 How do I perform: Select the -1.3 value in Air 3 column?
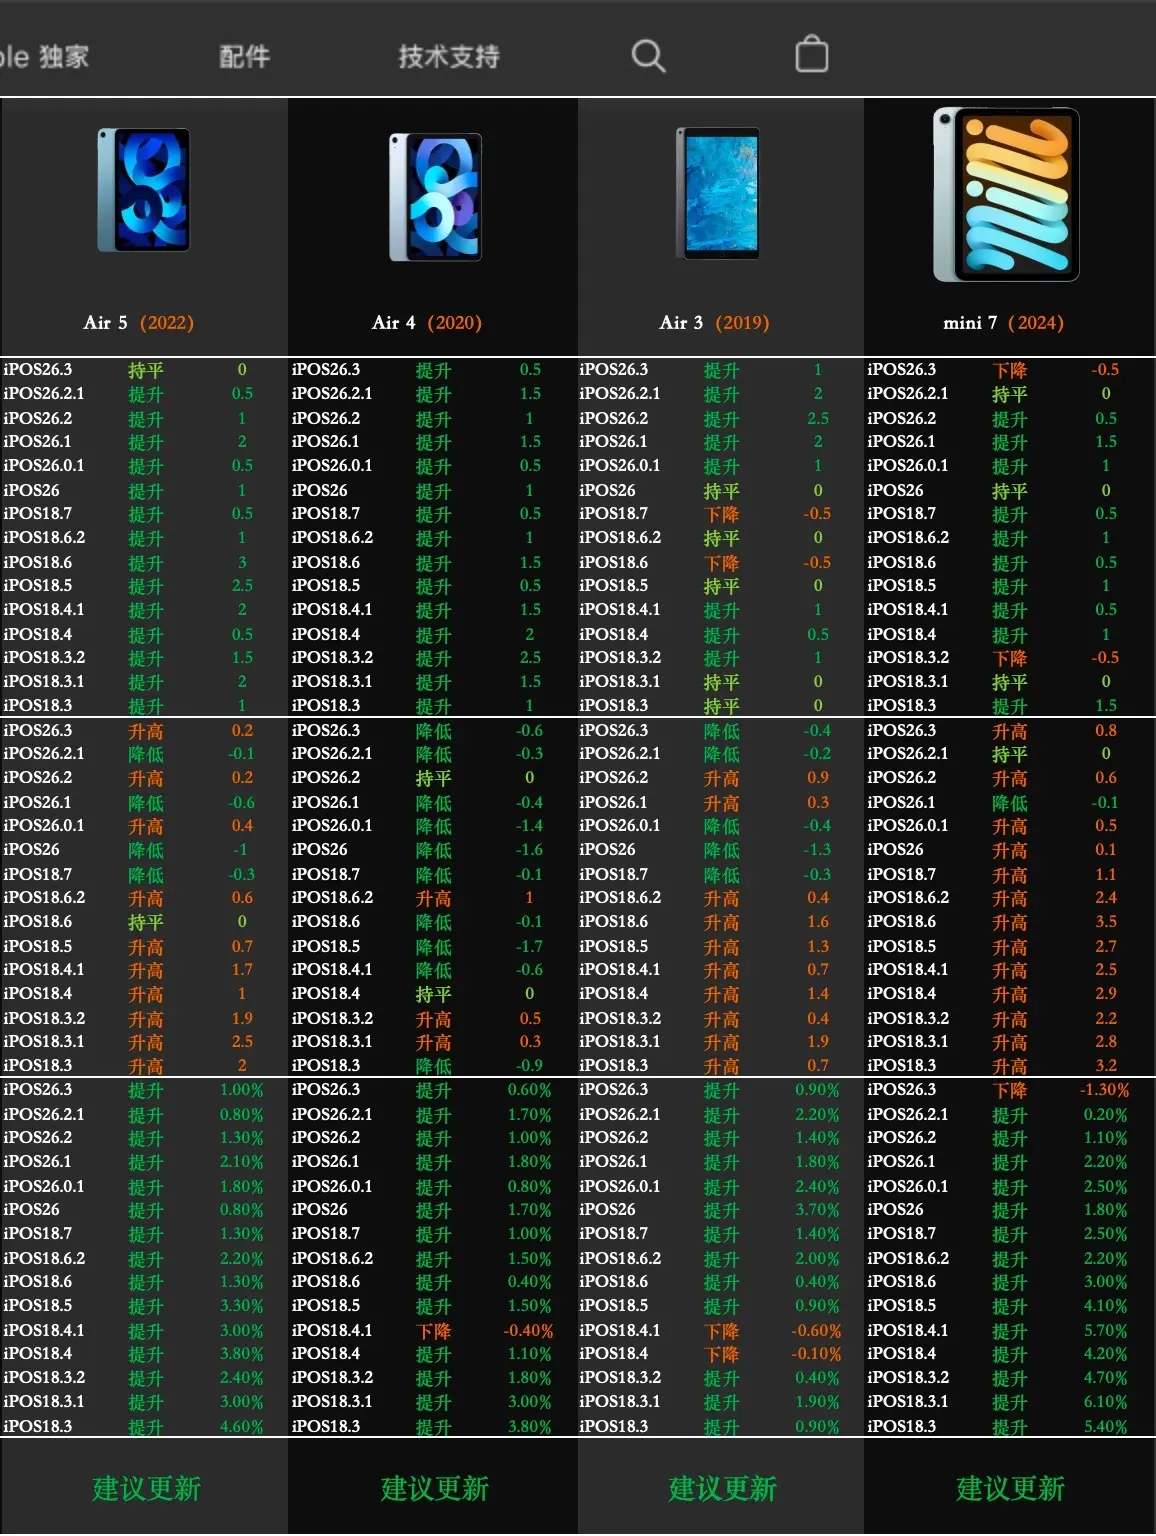pos(818,849)
